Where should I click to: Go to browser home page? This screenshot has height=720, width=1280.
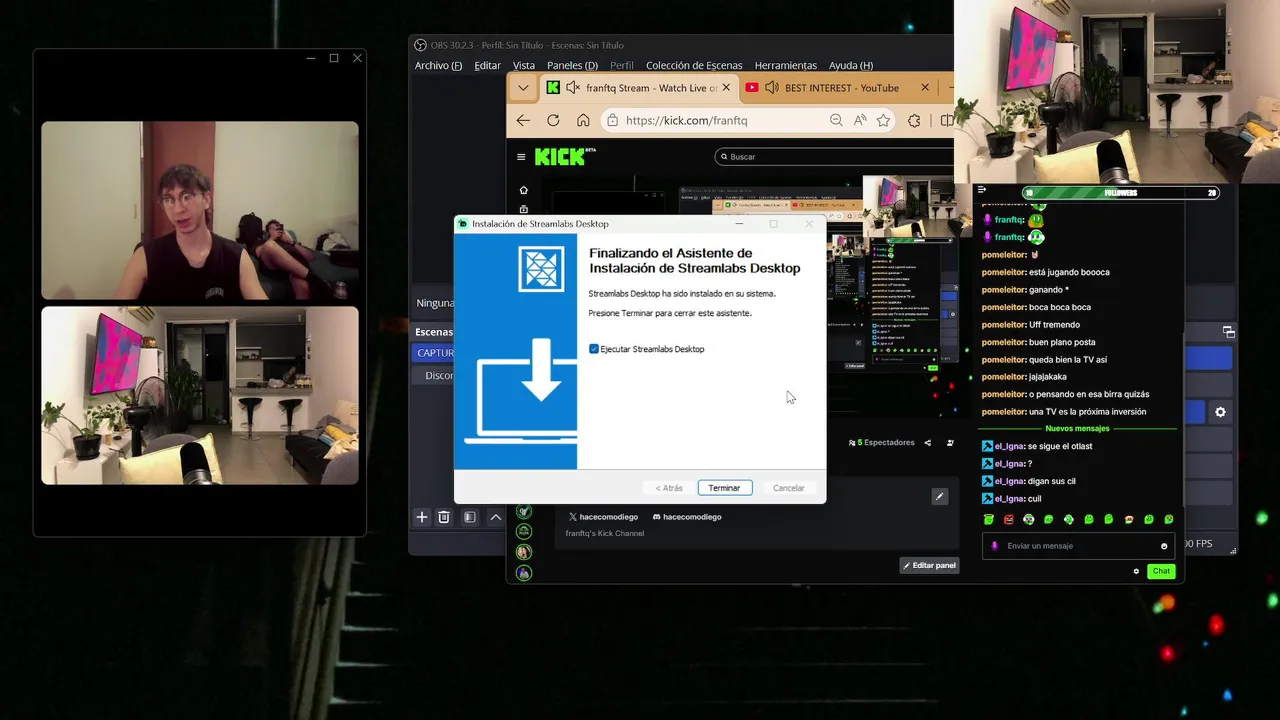pyautogui.click(x=583, y=120)
